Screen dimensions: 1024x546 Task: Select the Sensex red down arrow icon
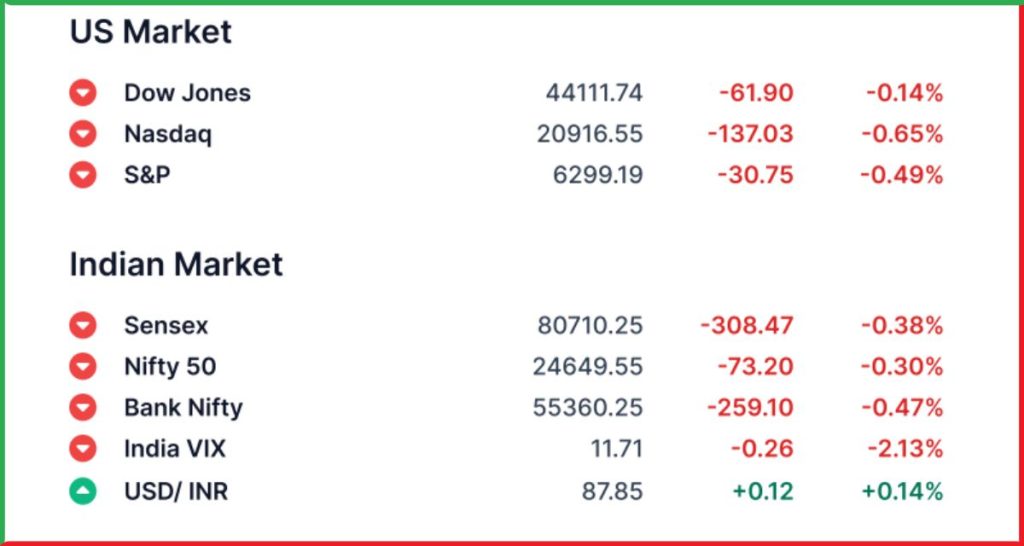[x=83, y=325]
